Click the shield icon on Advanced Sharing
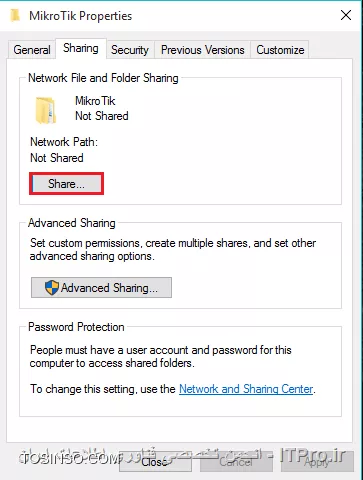The width and height of the screenshot is (363, 480). point(52,287)
